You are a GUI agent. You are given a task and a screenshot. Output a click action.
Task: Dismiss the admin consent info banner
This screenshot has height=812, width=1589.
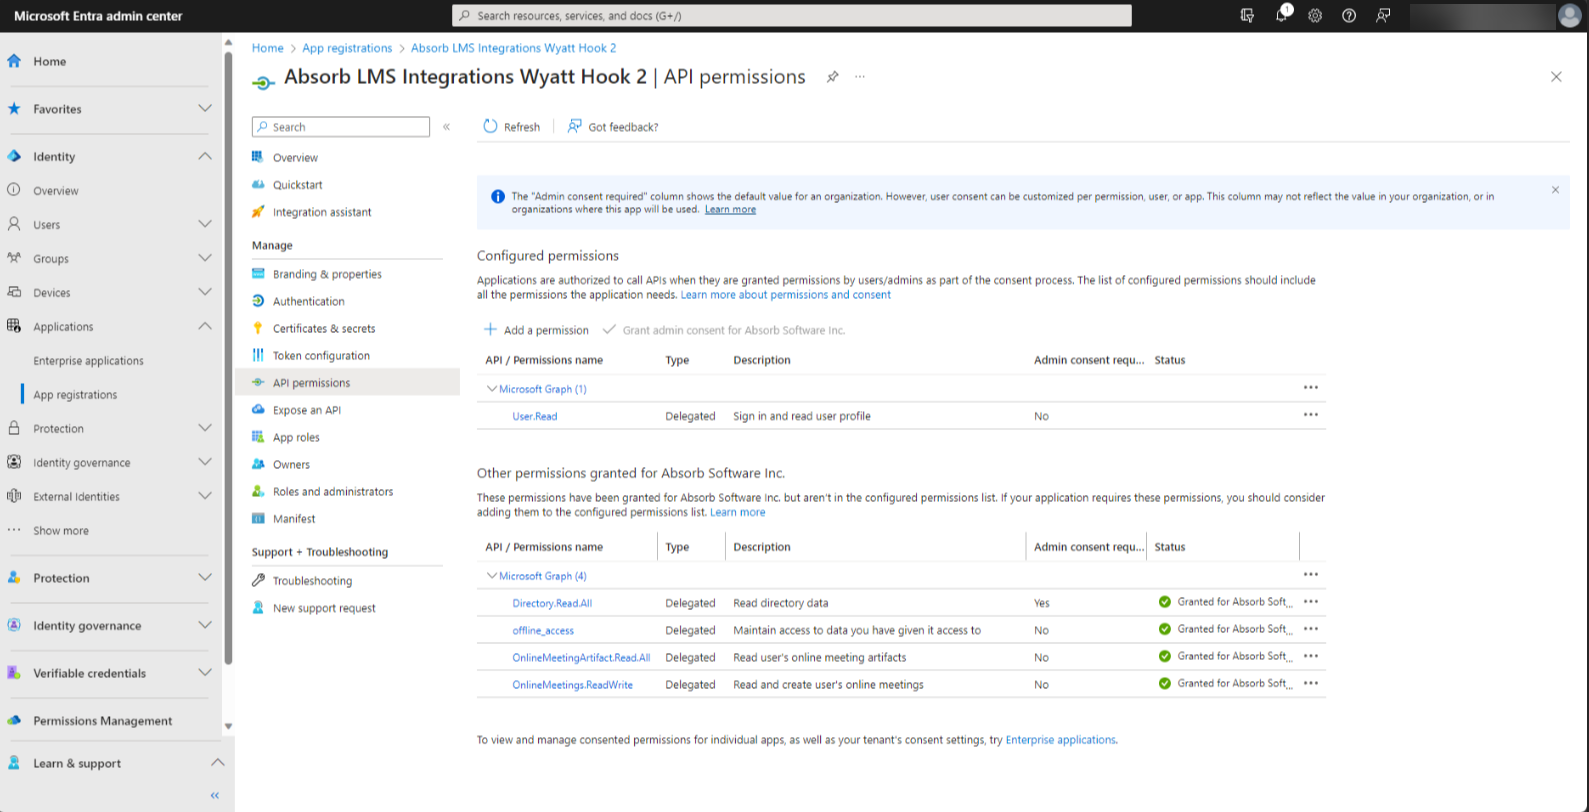(x=1555, y=189)
